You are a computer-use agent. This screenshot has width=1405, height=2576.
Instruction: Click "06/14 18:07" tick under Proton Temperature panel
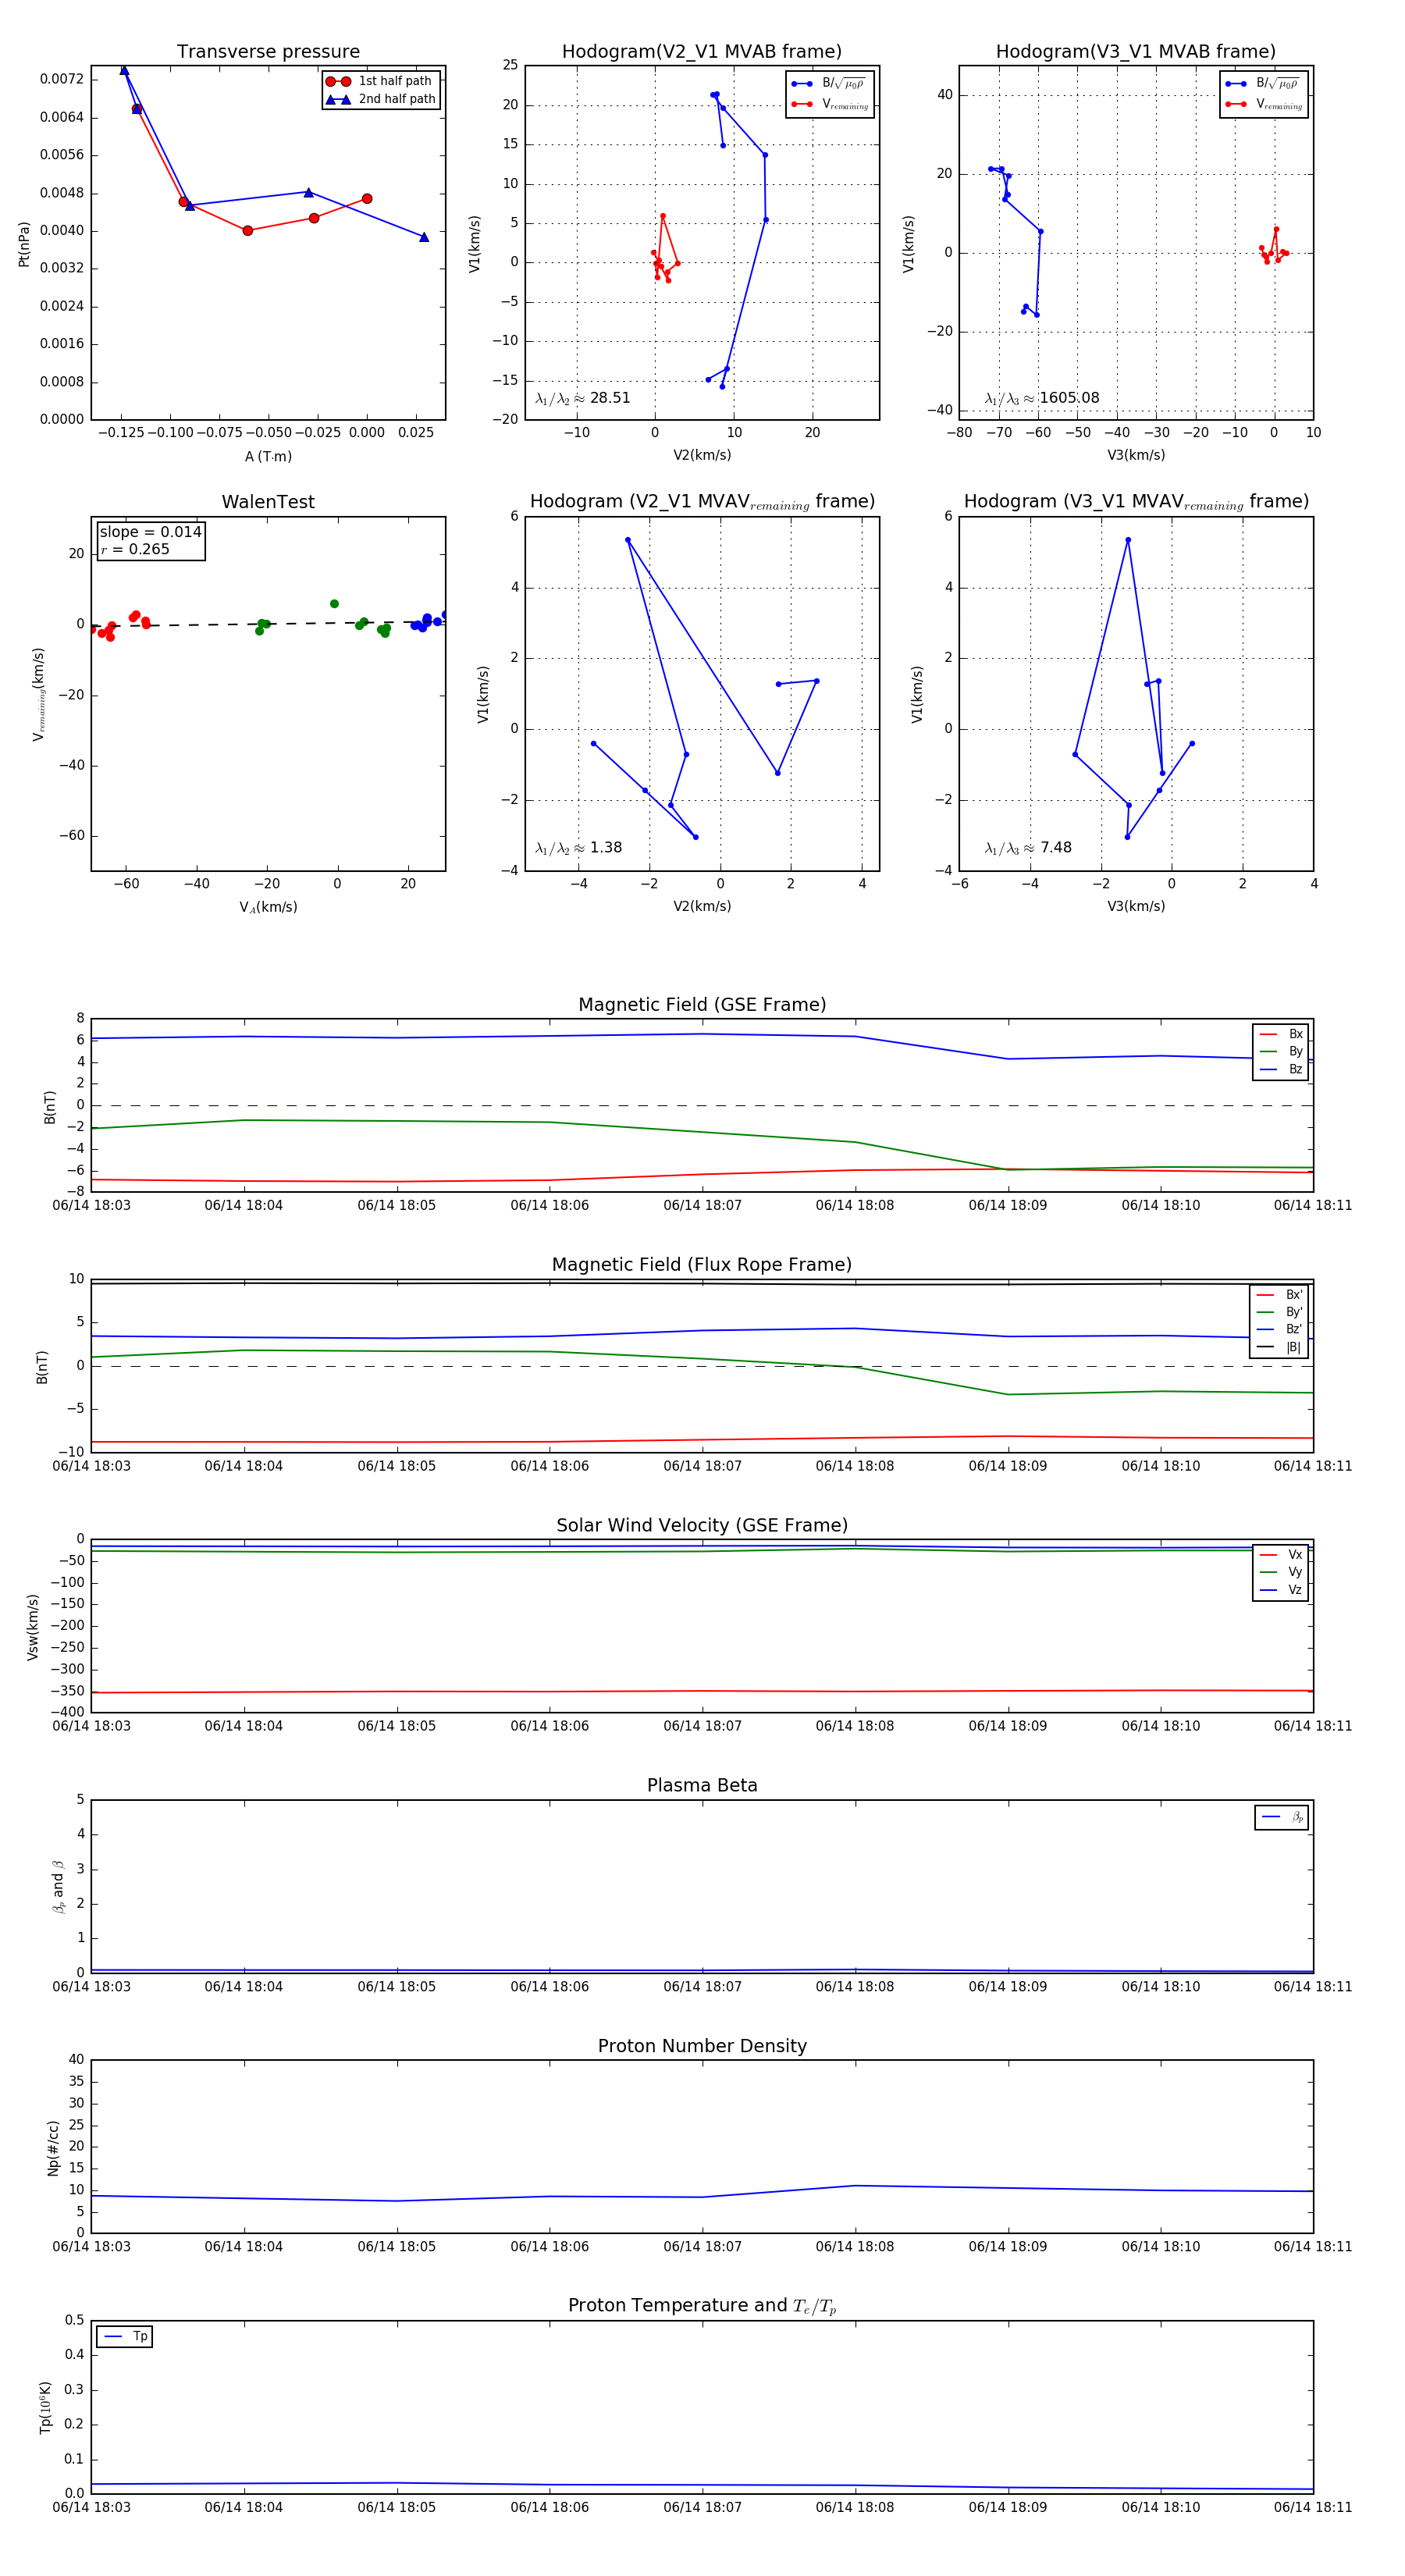tap(702, 2507)
